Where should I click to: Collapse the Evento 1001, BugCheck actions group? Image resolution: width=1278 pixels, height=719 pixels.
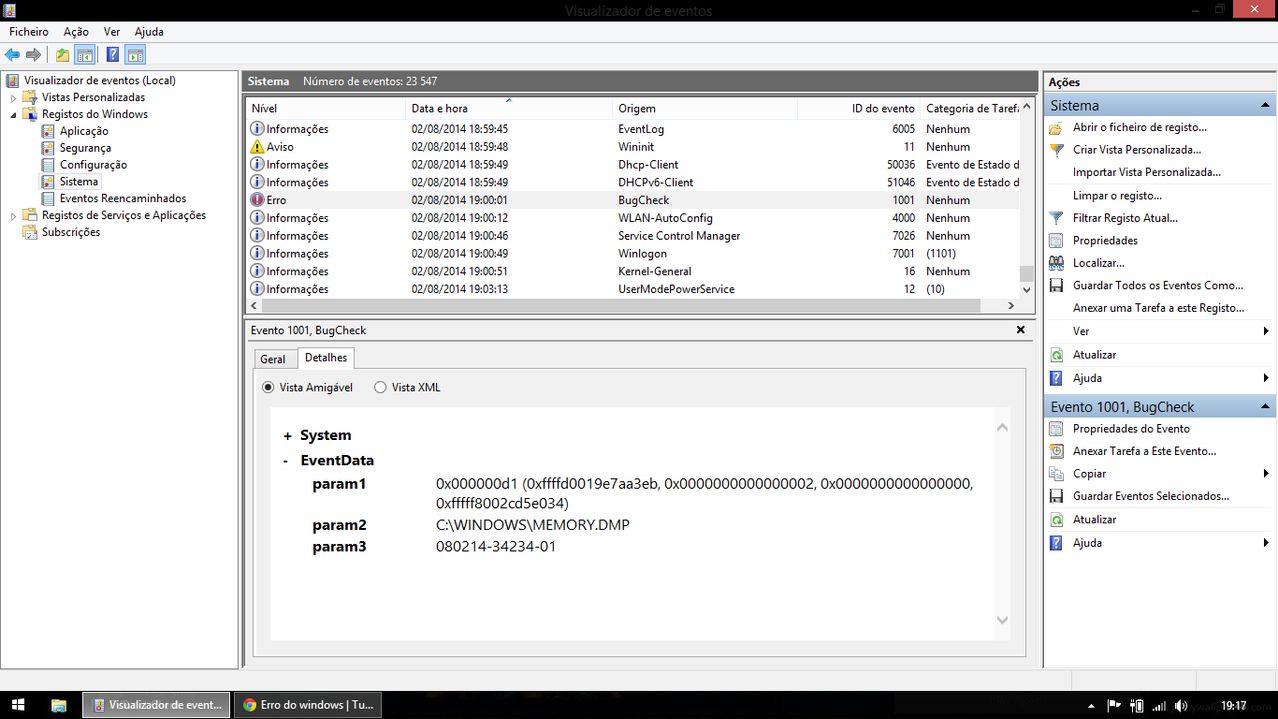(x=1265, y=407)
